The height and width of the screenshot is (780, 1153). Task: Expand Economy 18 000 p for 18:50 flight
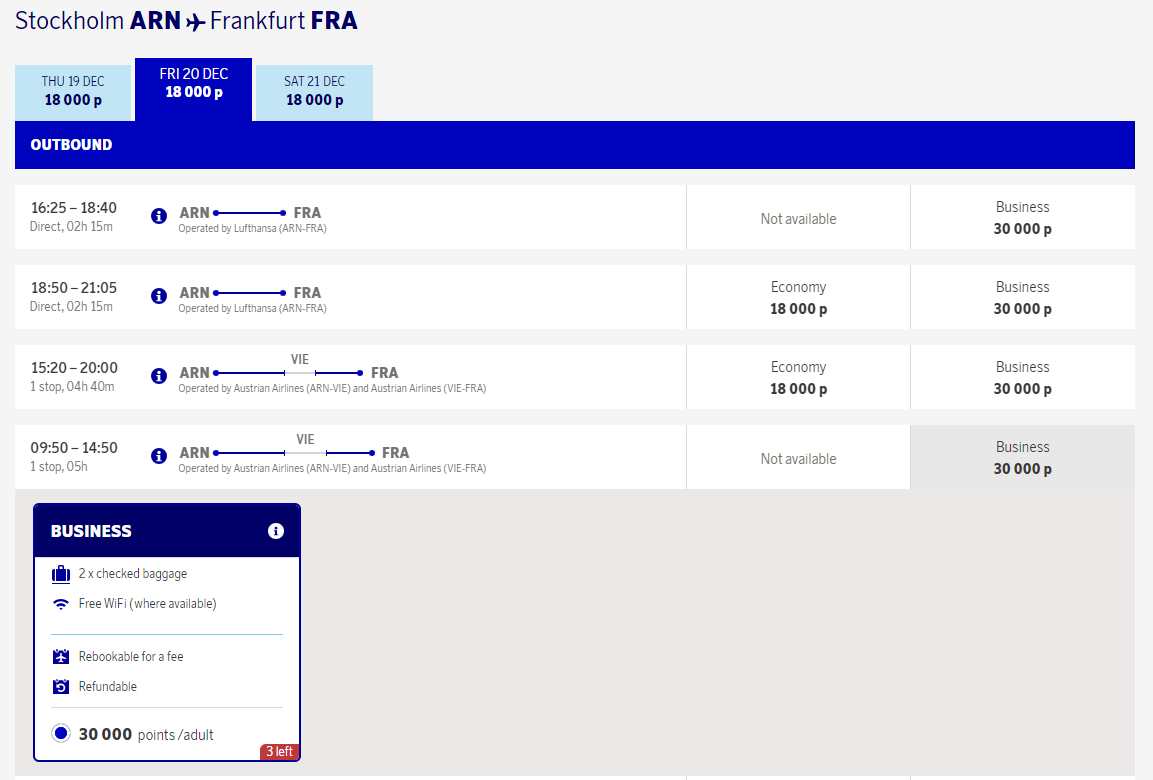point(798,297)
